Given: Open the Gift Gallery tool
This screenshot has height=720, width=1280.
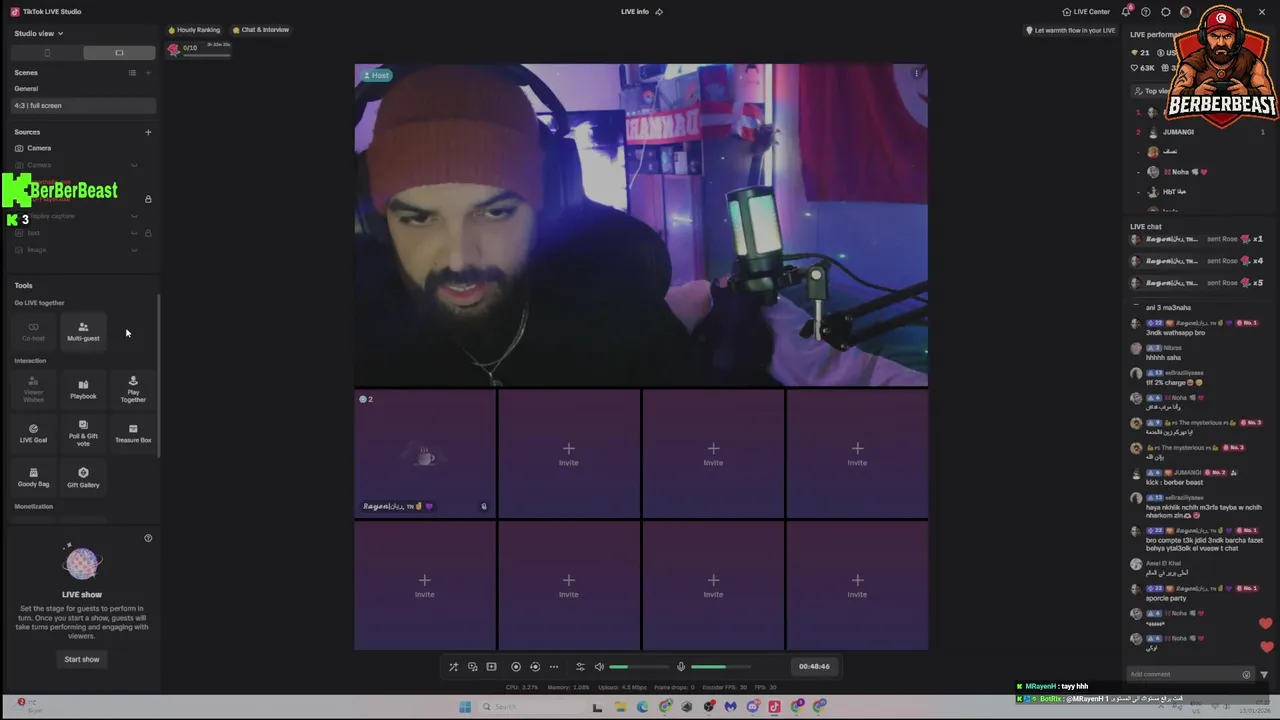Looking at the screenshot, I should click(83, 477).
